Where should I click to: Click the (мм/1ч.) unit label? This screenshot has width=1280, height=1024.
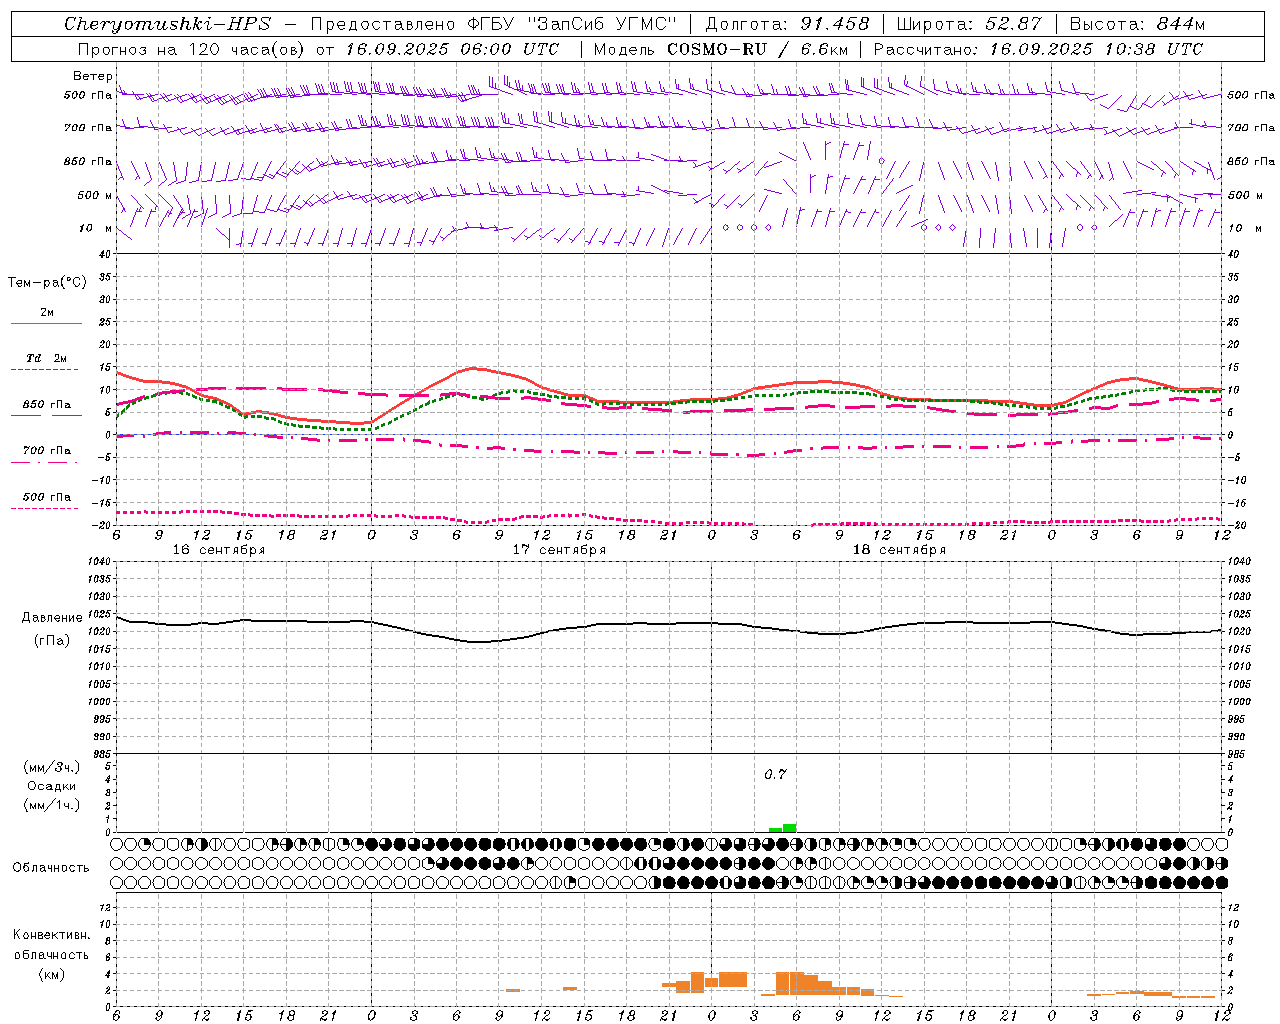click(x=52, y=805)
